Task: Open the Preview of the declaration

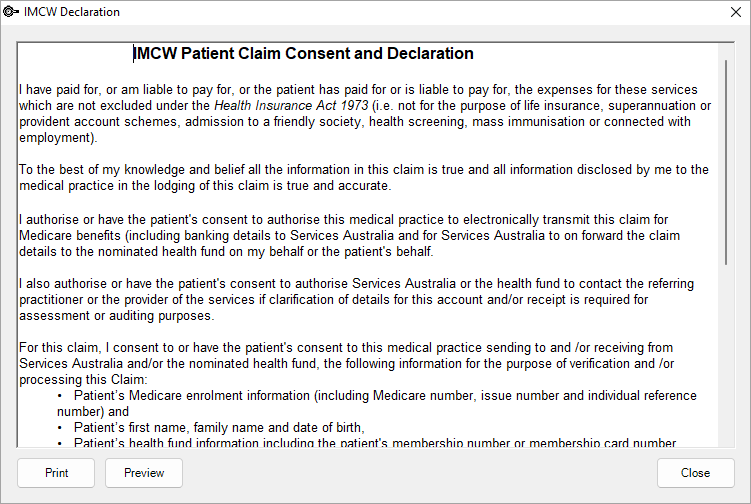Action: 144,473
